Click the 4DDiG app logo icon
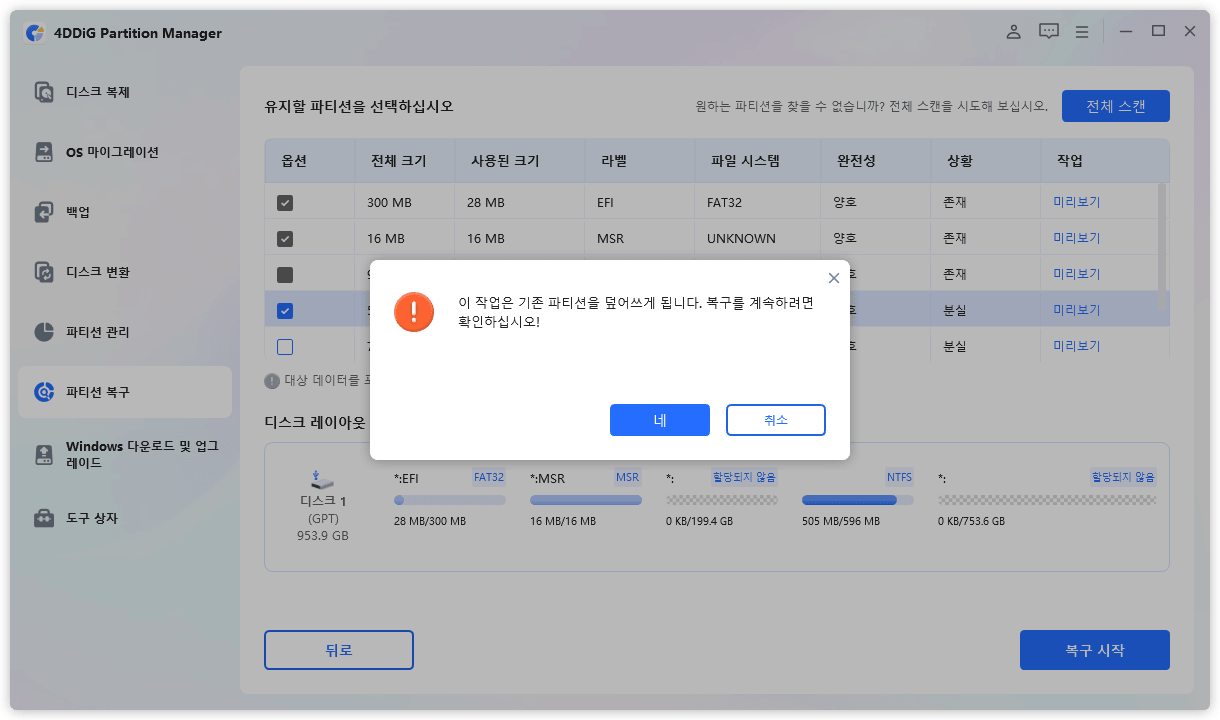This screenshot has width=1220, height=720. coord(35,33)
